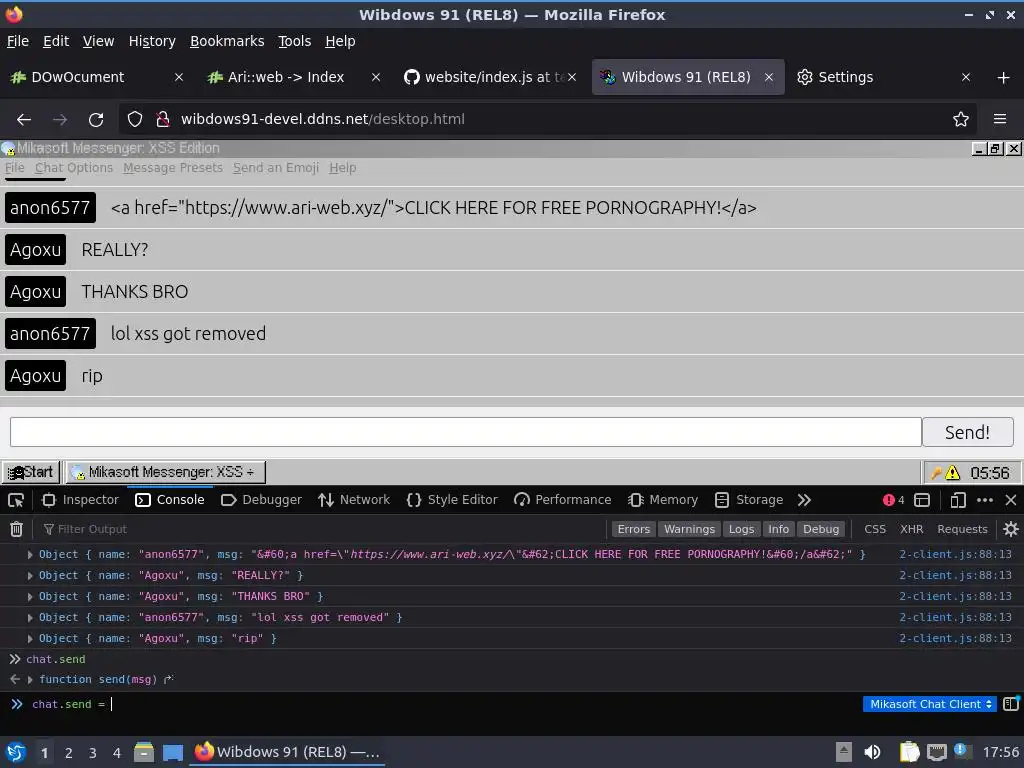Click the Send! button
This screenshot has width=1024, height=768.
(x=967, y=432)
